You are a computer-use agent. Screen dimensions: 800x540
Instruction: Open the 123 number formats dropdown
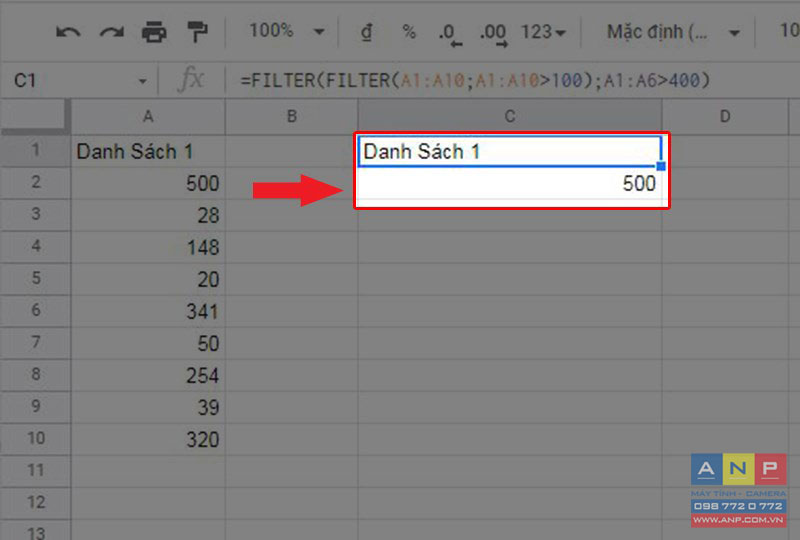click(x=543, y=32)
